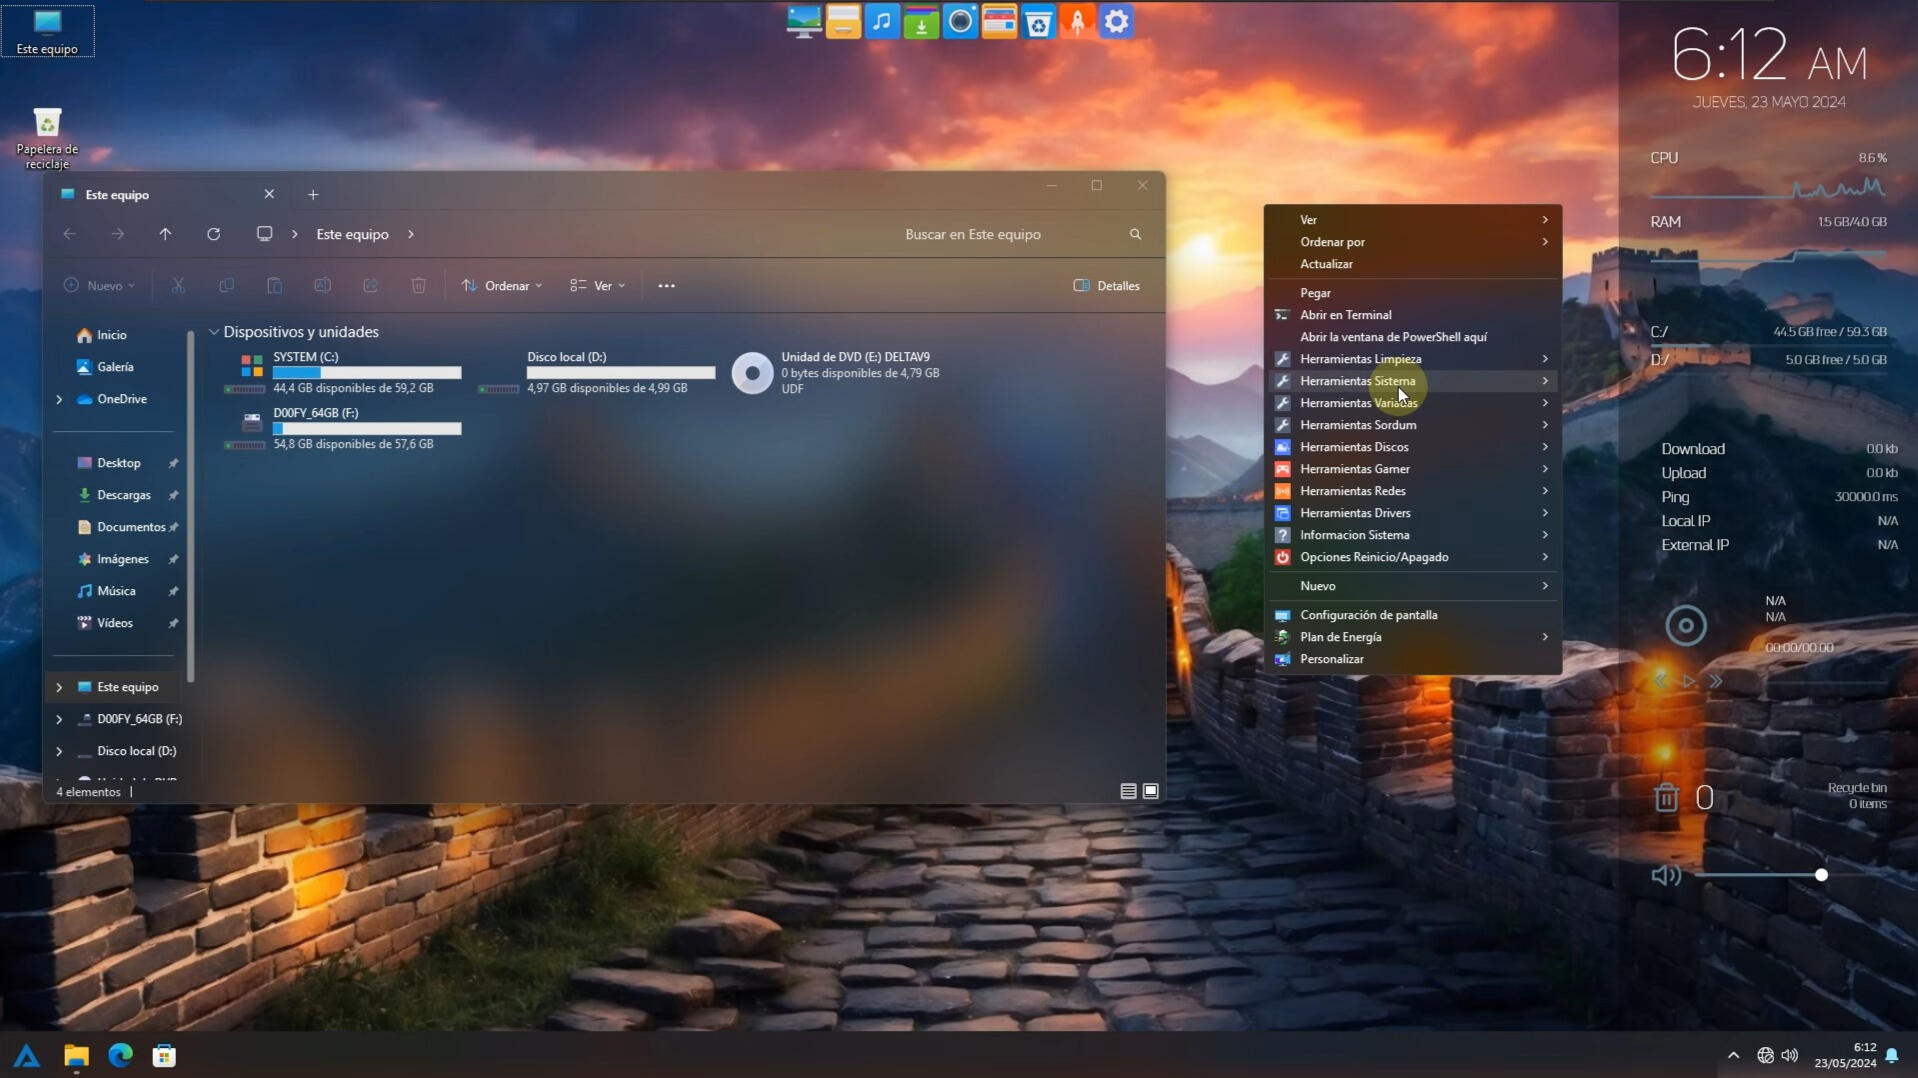1918x1078 pixels.
Task: Collapse the Dispositivos y unidades group
Action: [214, 332]
